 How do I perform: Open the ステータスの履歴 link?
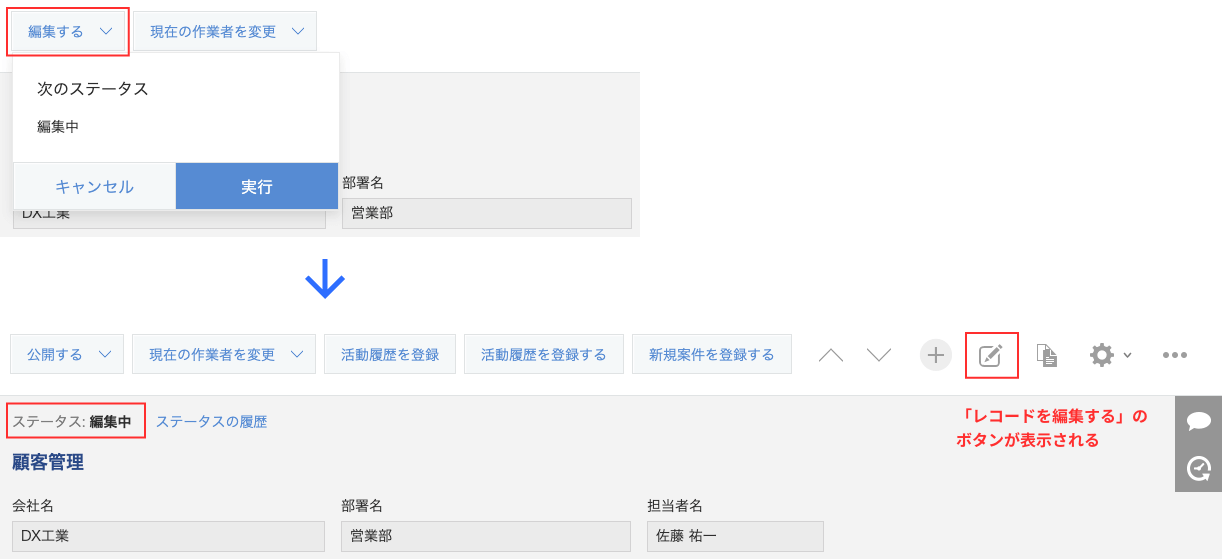[x=211, y=421]
